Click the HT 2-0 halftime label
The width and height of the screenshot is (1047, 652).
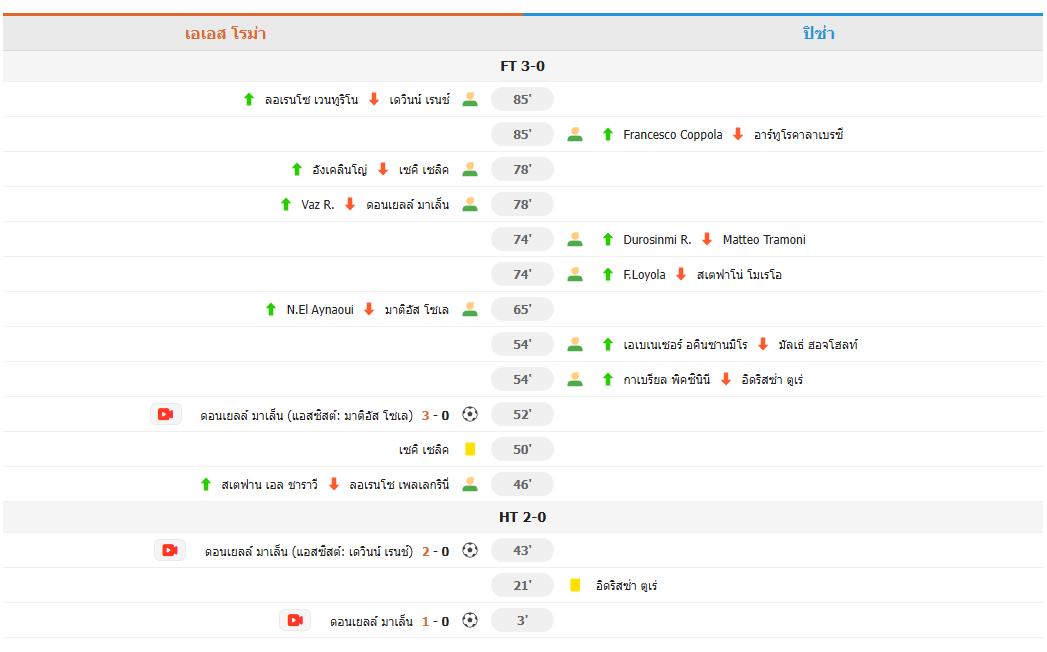coord(523,516)
